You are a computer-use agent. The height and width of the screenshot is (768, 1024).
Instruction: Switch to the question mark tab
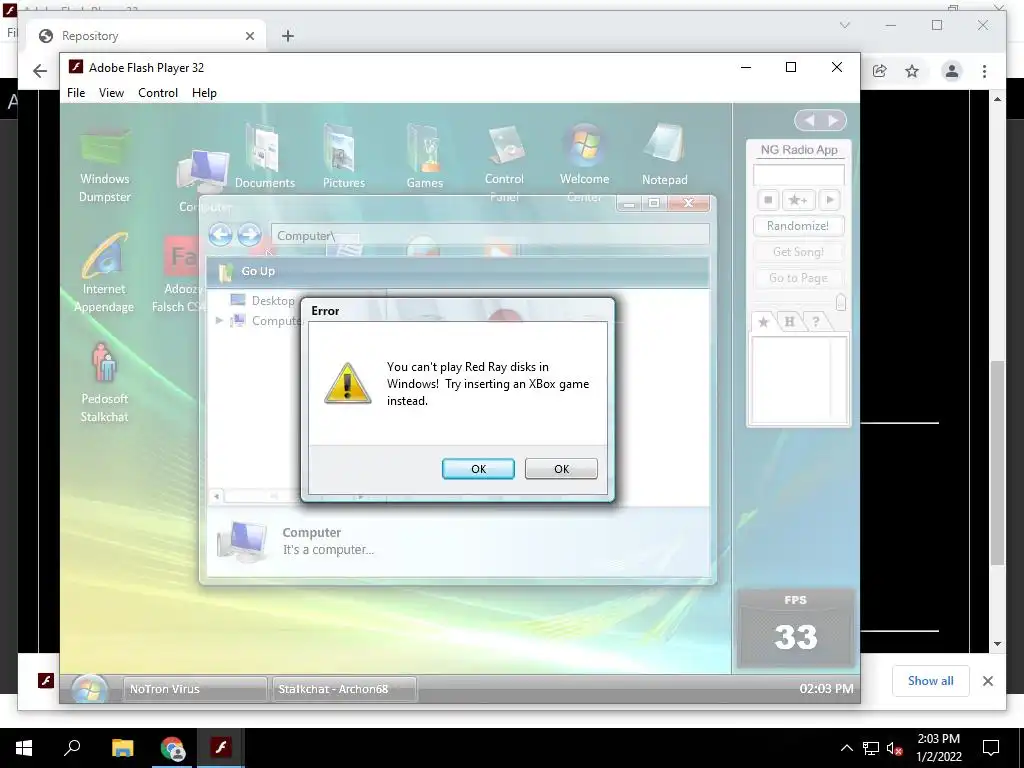816,321
